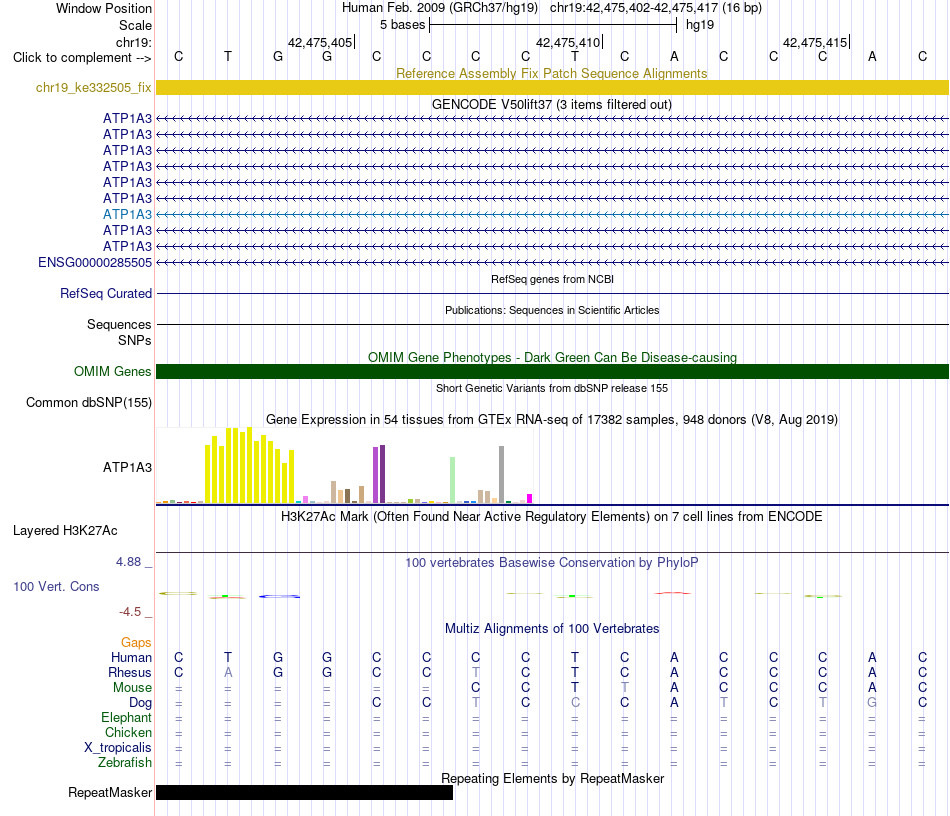The width and height of the screenshot is (950, 816).
Task: Select the chr19_ke332505_fix track label
Action: (x=93, y=87)
